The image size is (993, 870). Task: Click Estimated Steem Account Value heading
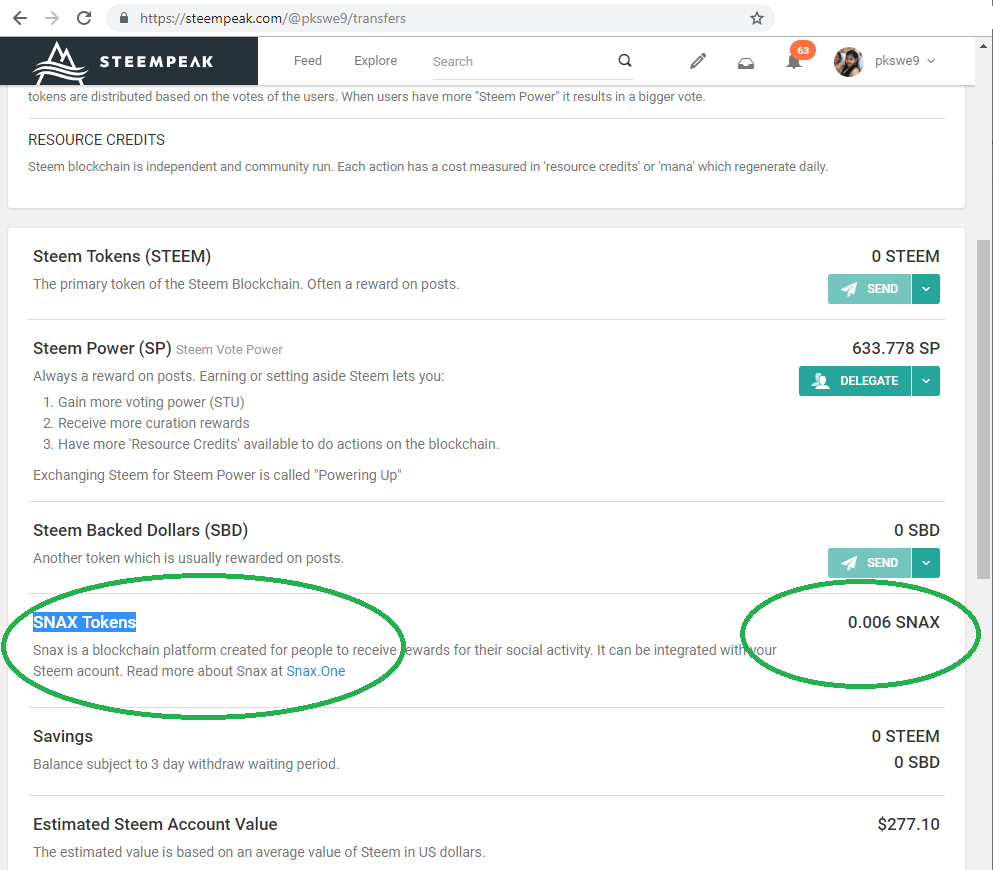[155, 824]
